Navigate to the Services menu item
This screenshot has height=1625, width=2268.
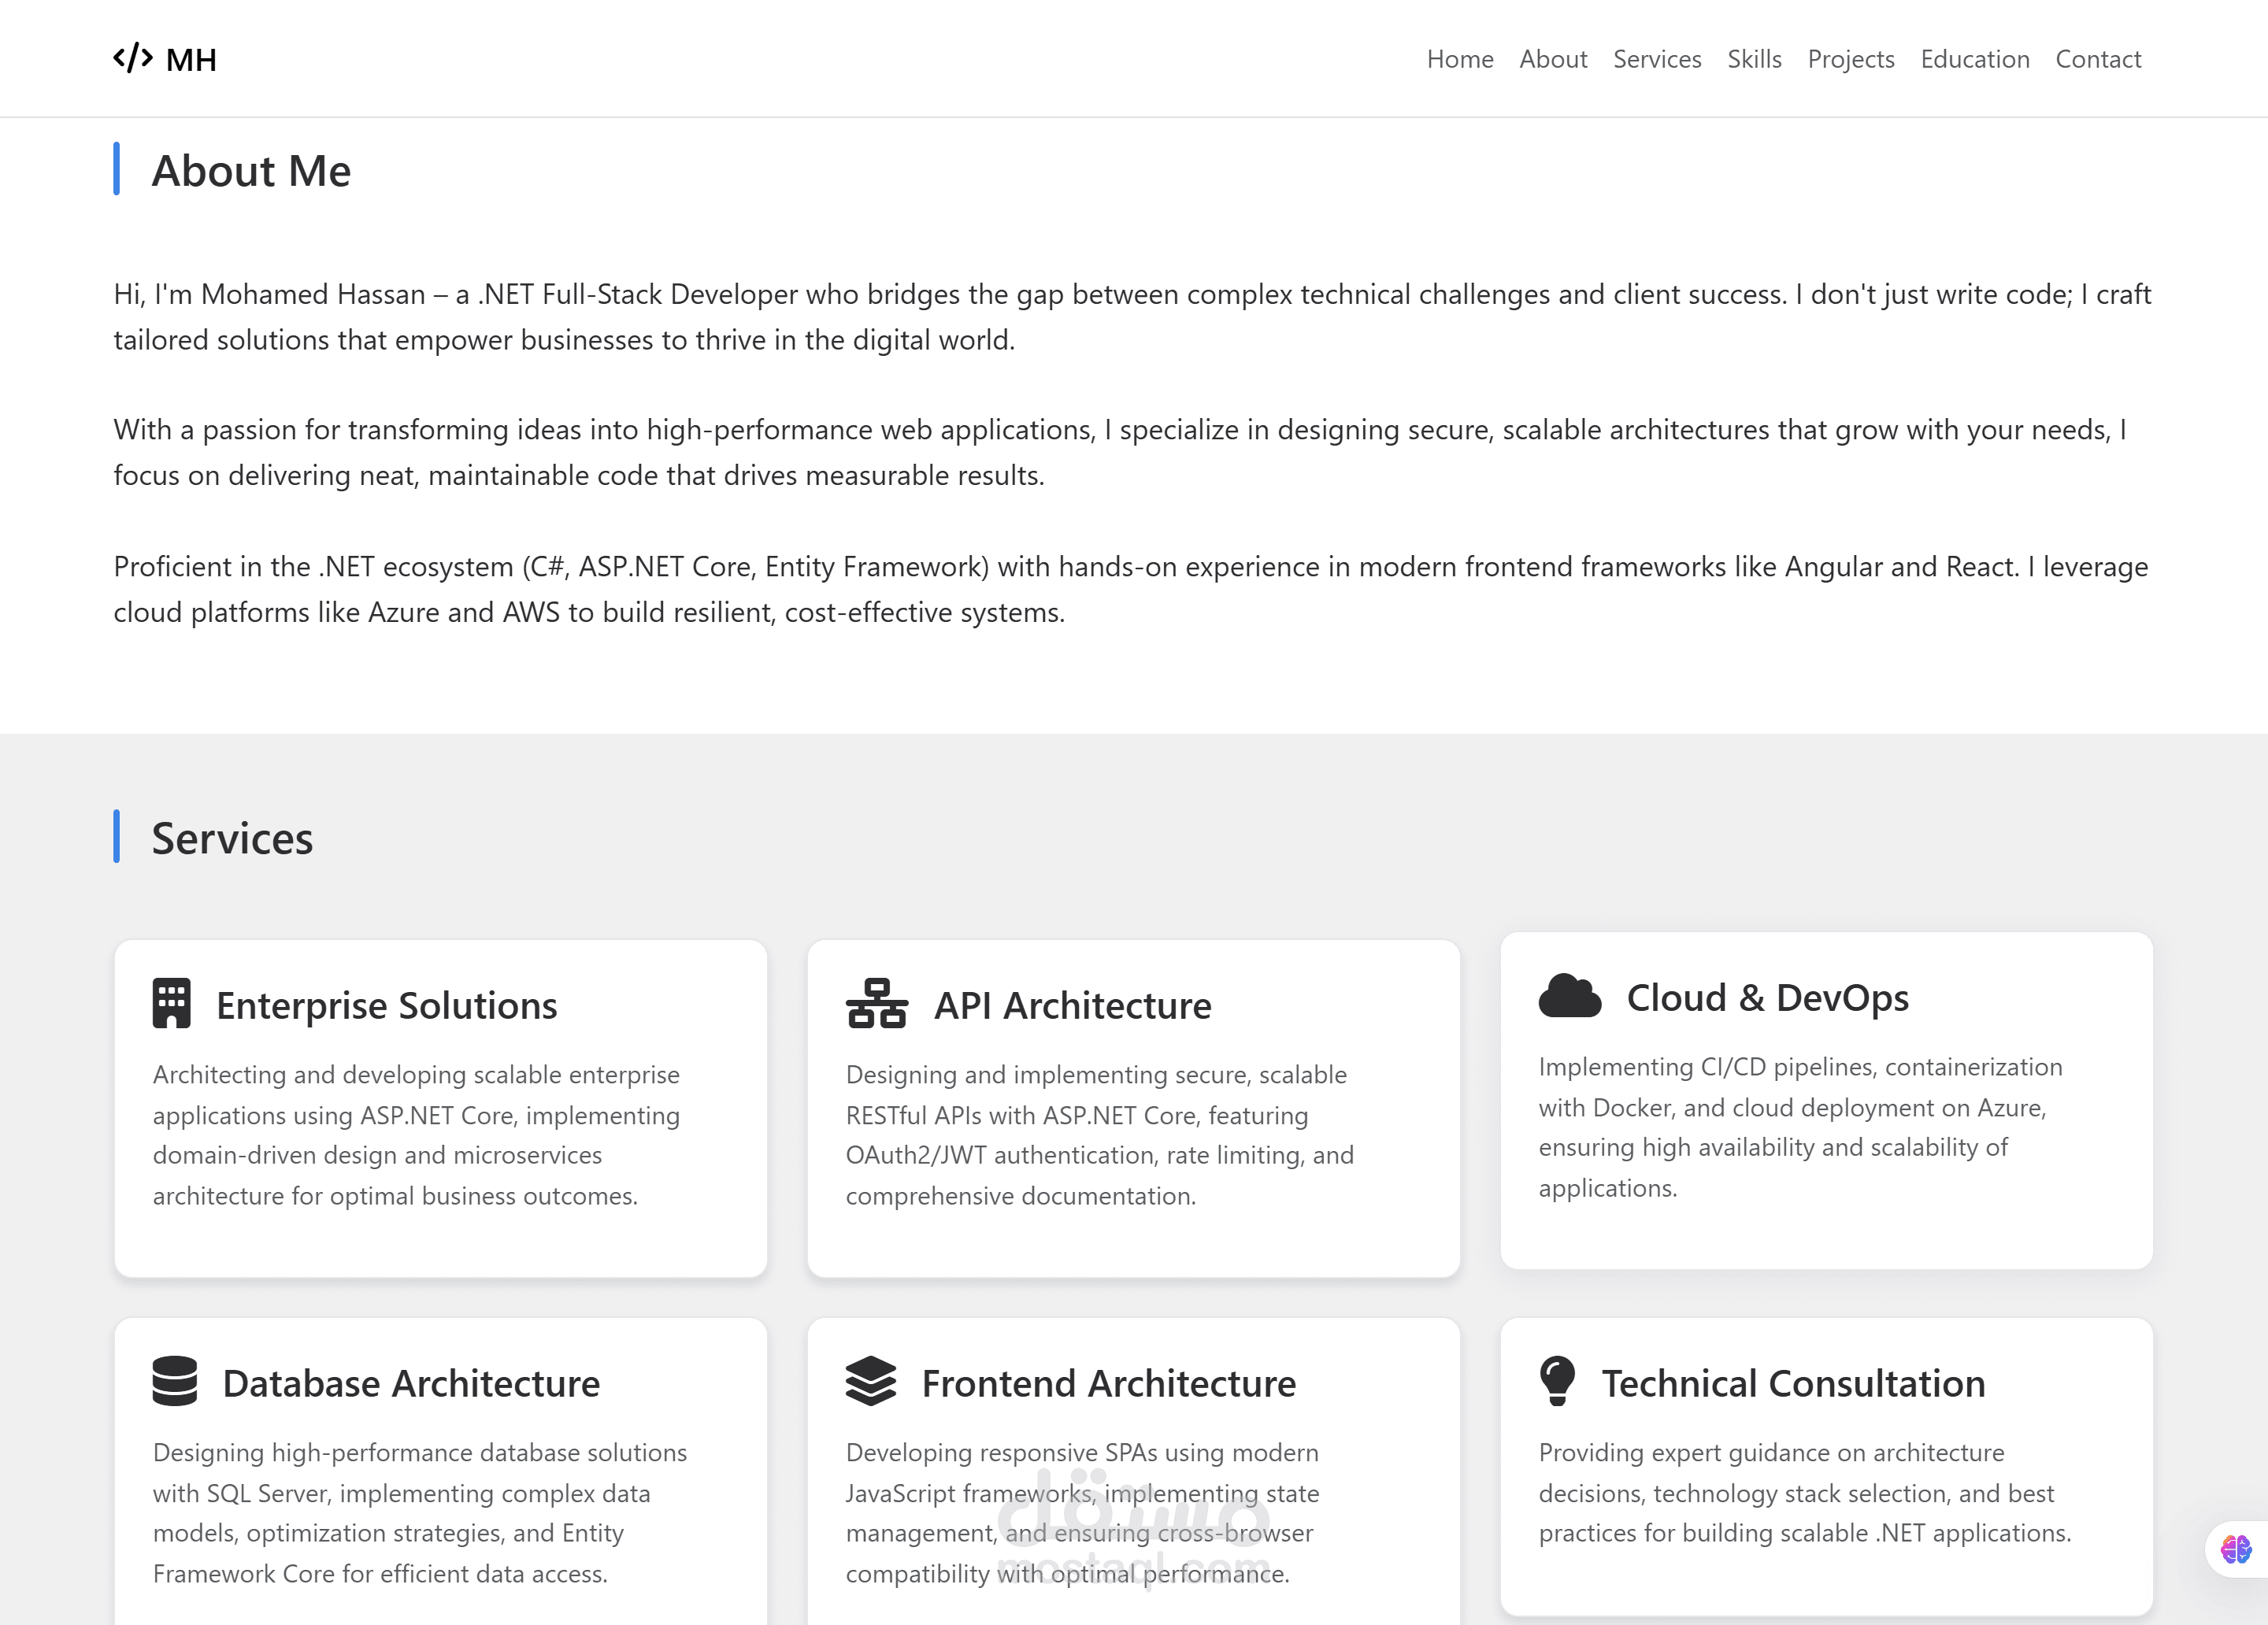click(1656, 59)
